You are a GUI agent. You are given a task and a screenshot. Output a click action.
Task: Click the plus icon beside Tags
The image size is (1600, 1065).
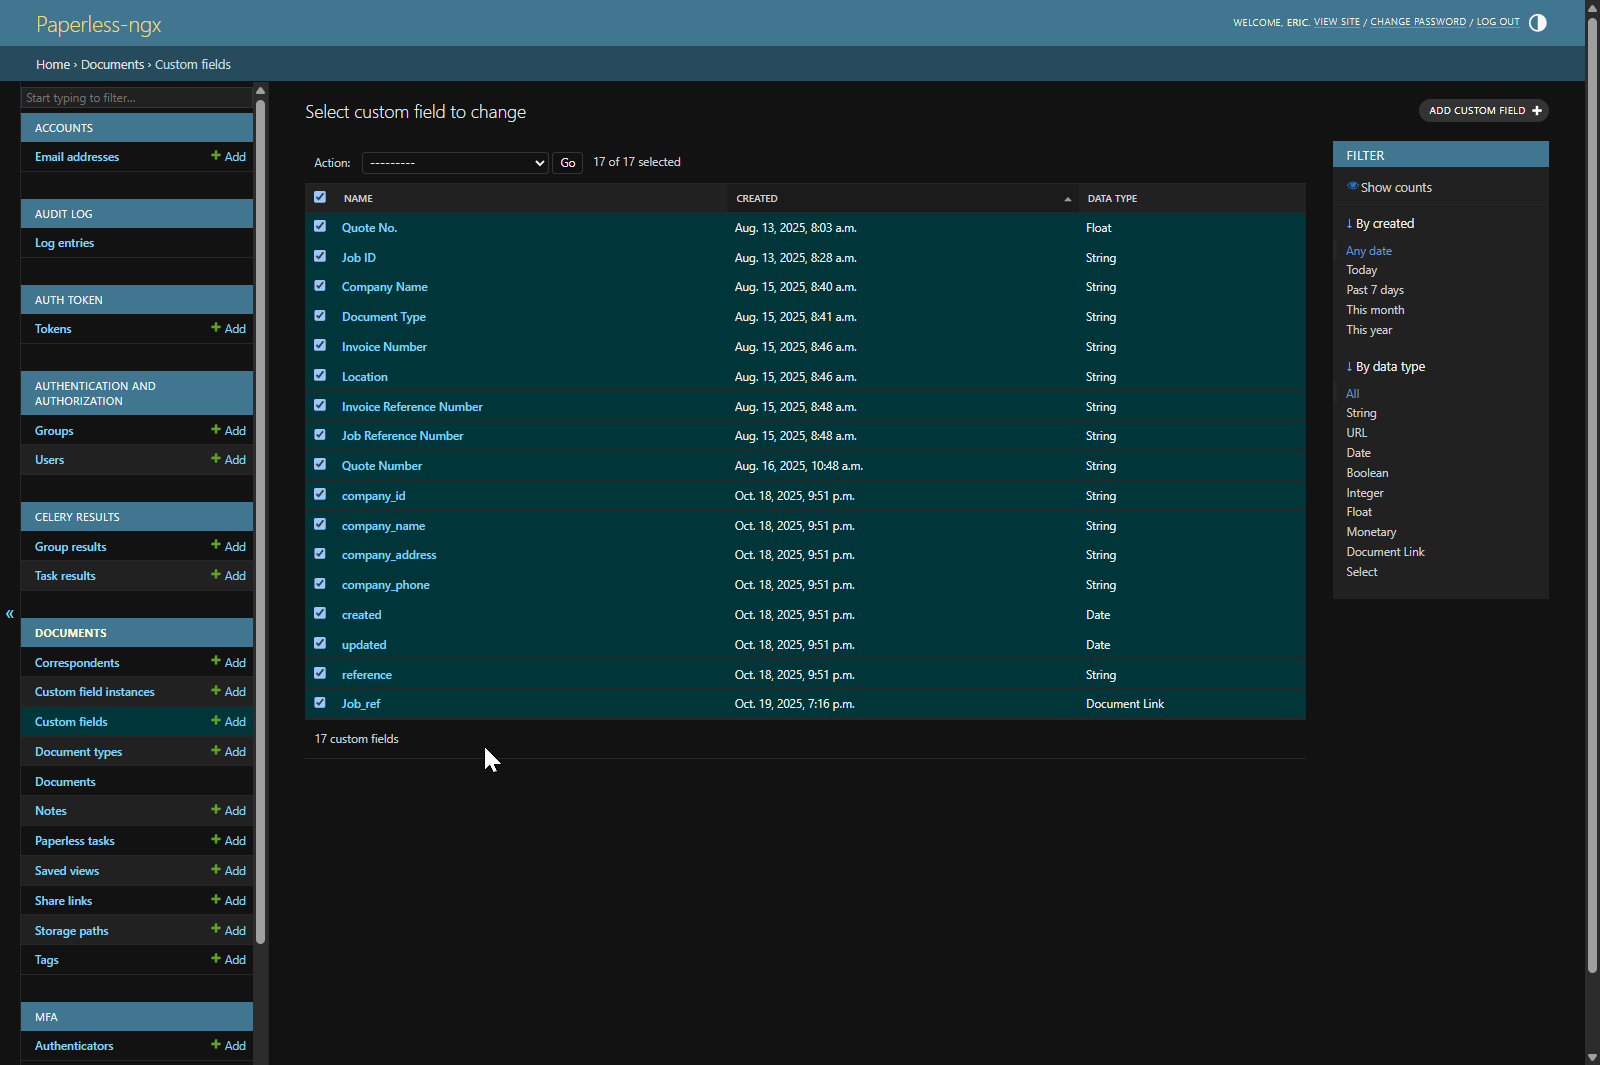(x=216, y=959)
